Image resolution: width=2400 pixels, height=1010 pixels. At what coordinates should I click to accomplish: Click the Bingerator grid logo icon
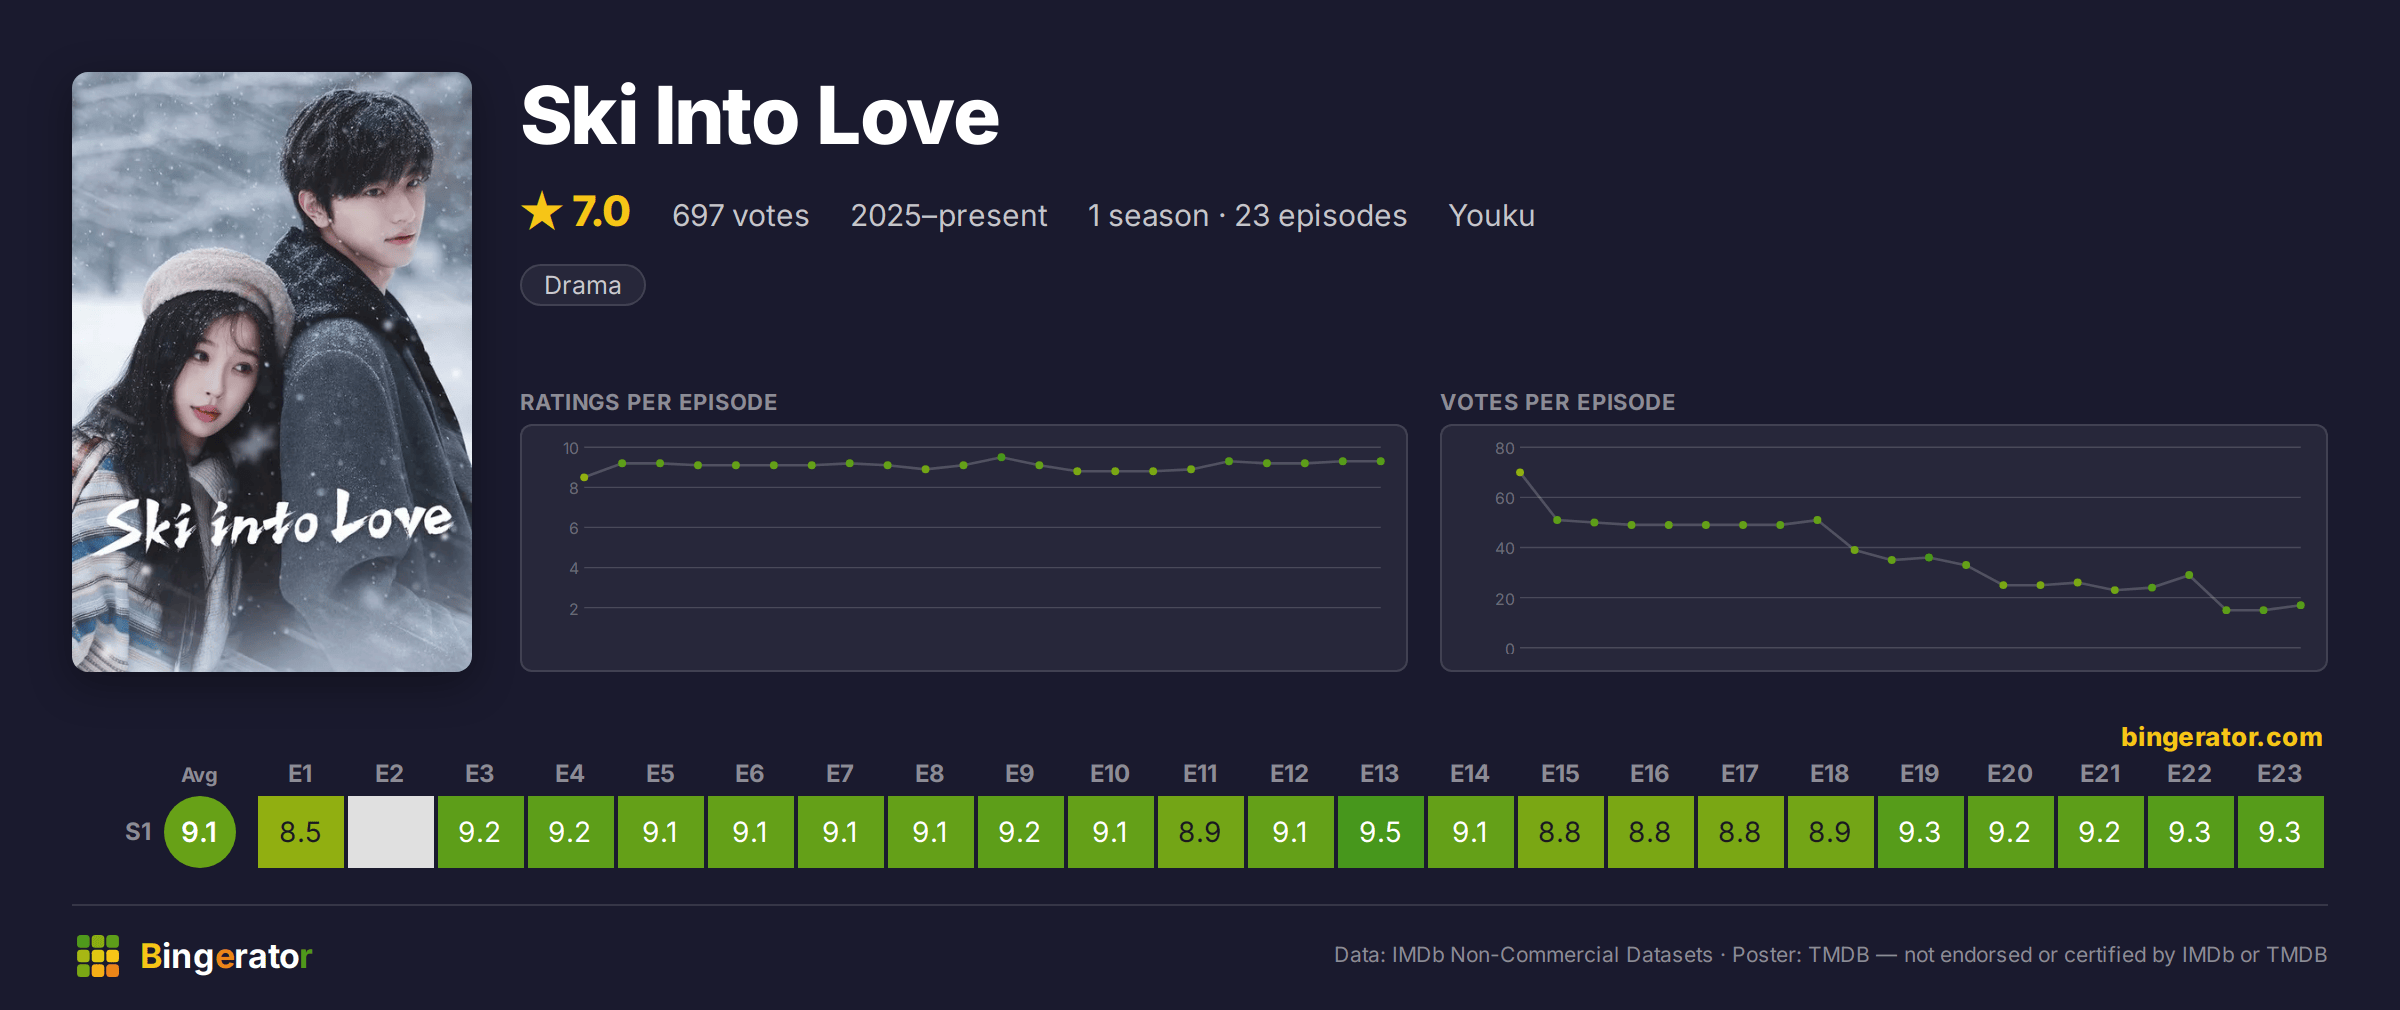click(98, 956)
